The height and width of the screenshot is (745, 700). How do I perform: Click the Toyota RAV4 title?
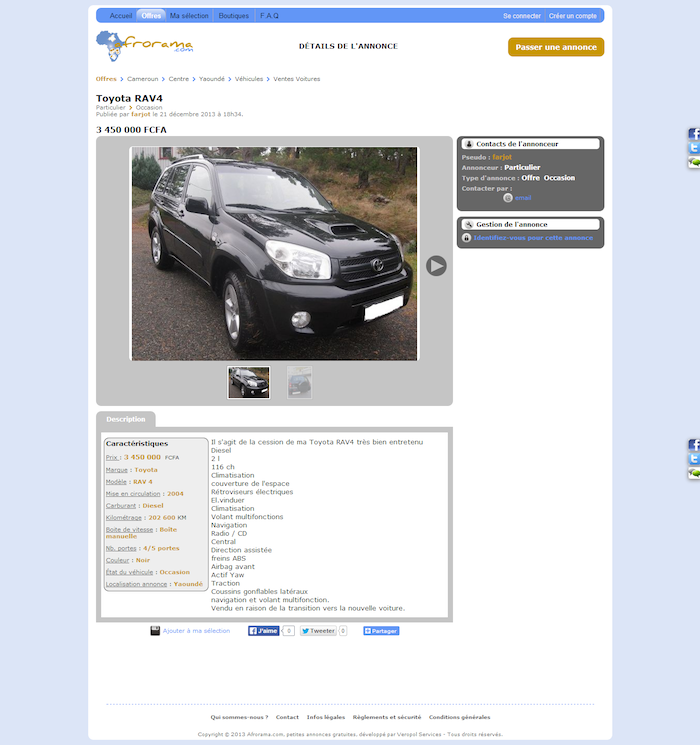129,98
